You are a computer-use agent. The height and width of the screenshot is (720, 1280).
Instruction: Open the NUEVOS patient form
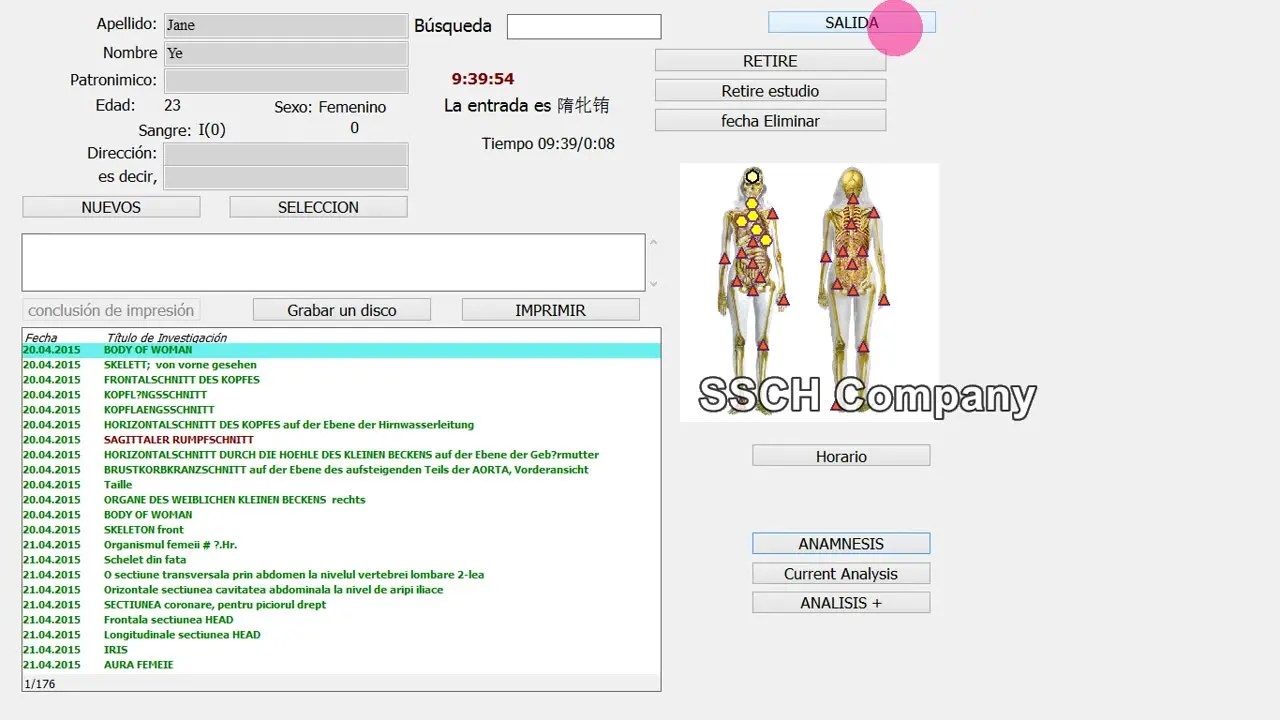[111, 207]
